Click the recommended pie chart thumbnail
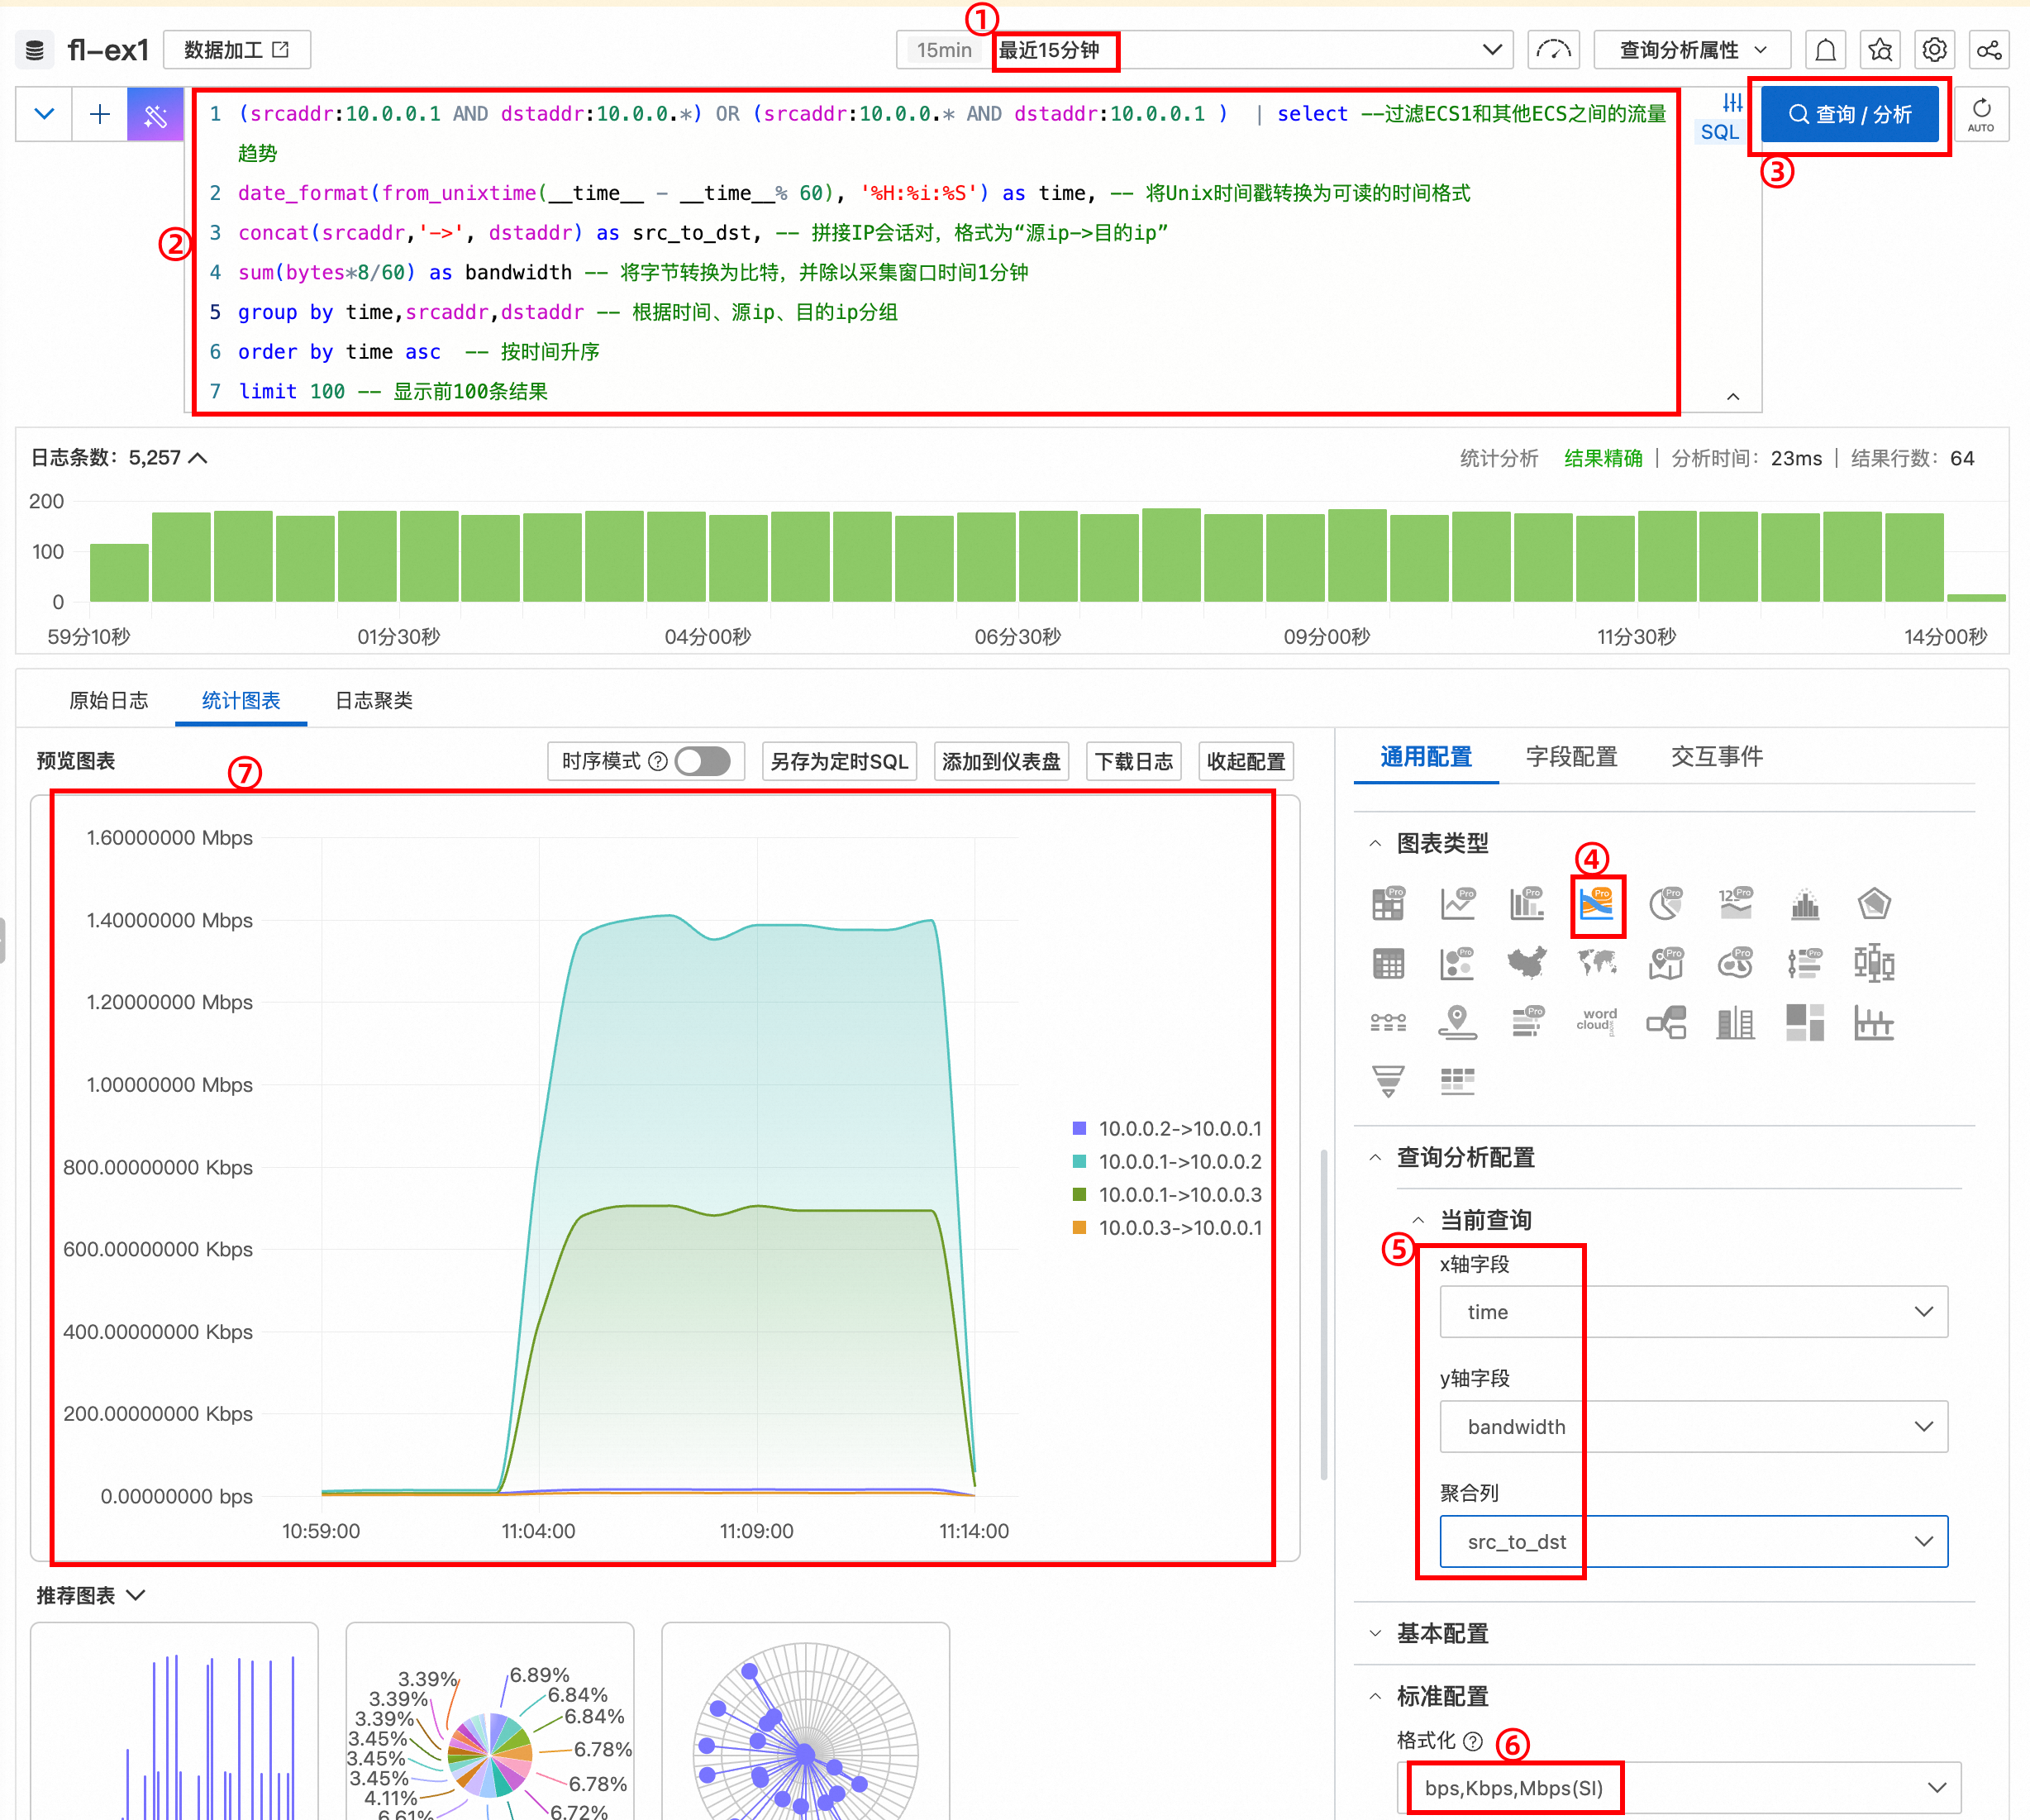This screenshot has height=1820, width=2030. pos(490,1722)
